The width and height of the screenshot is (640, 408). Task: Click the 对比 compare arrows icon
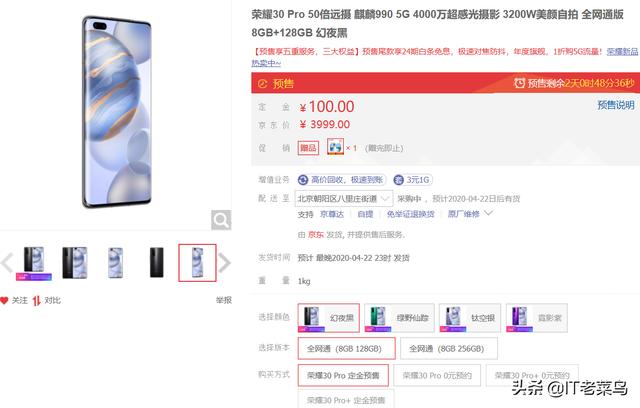[37, 301]
